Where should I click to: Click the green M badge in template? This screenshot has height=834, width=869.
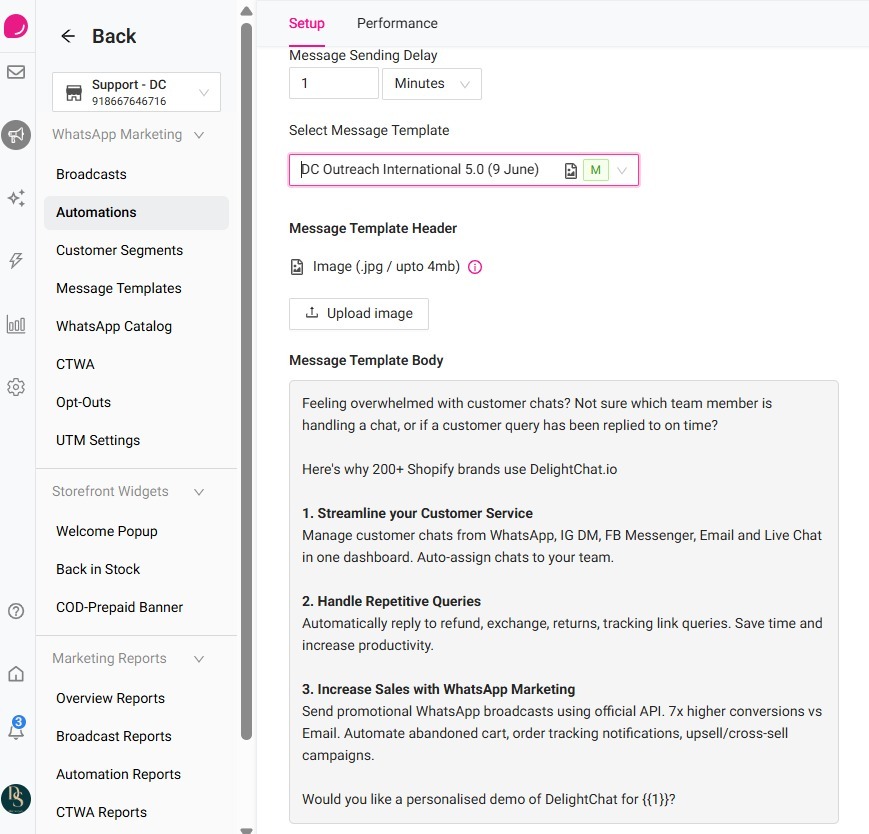click(596, 170)
